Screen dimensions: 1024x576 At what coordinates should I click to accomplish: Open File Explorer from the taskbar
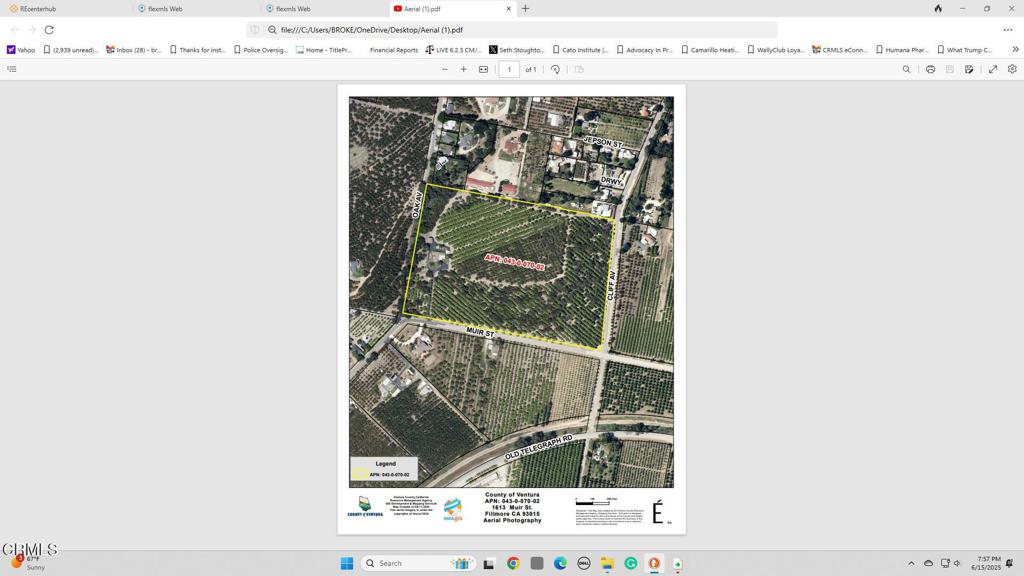[607, 563]
